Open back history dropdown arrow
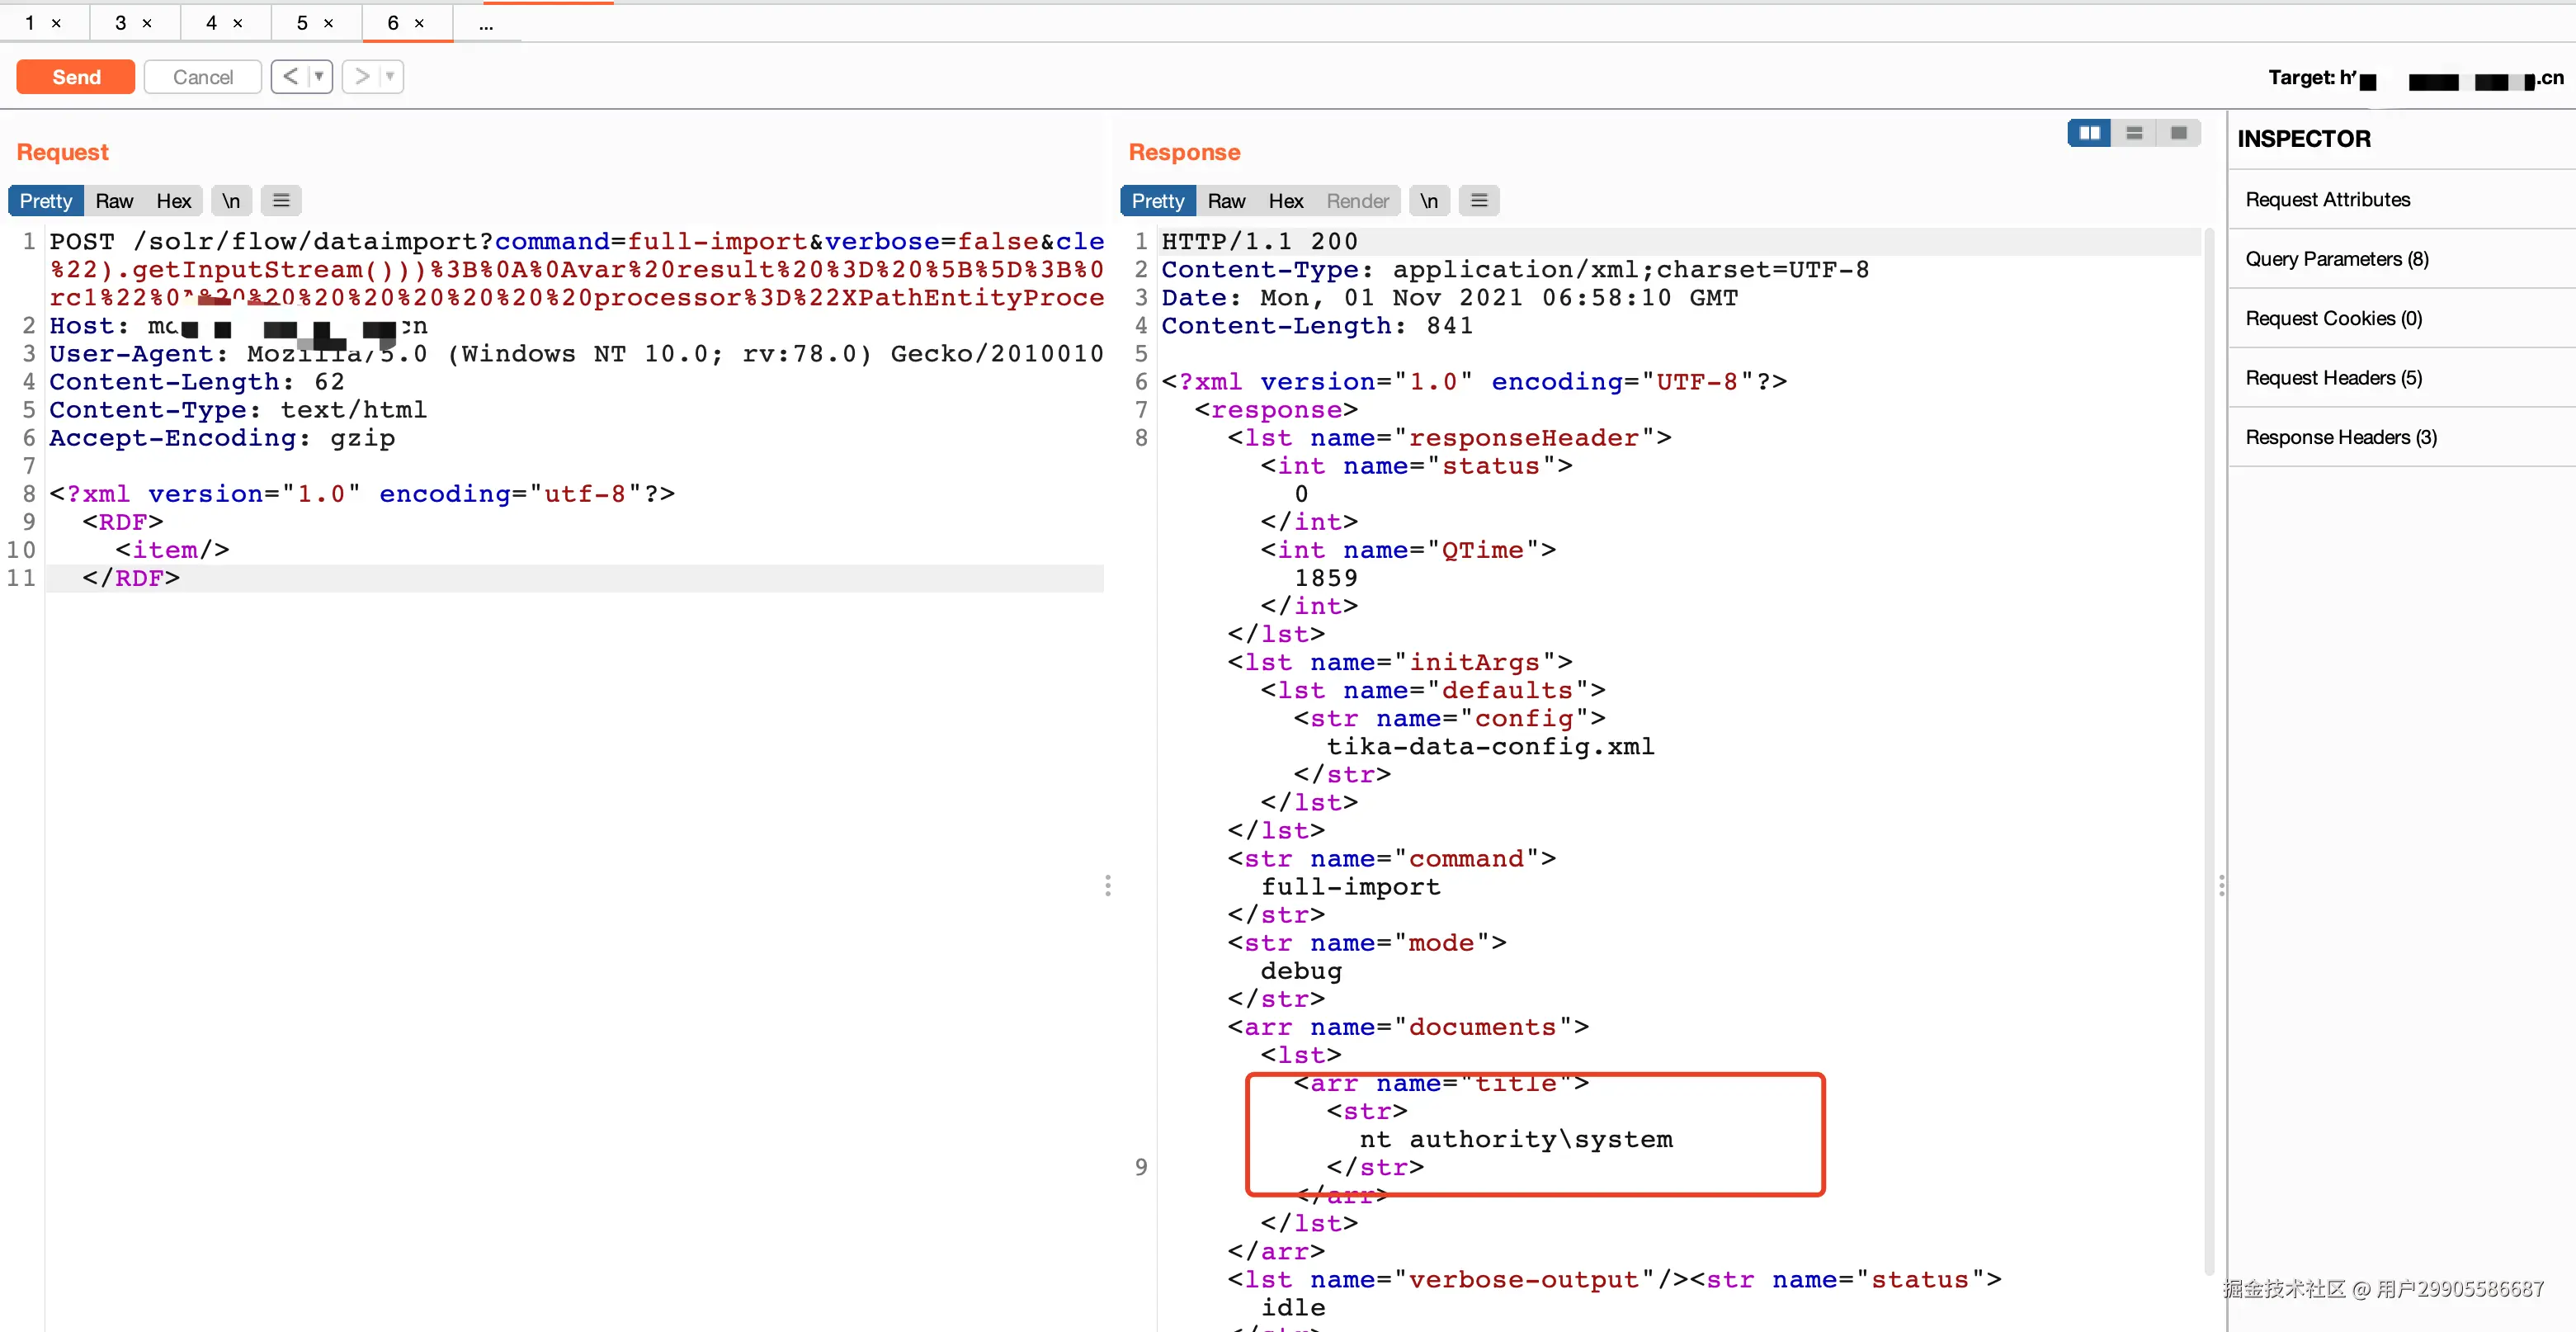The image size is (2576, 1332). point(319,76)
